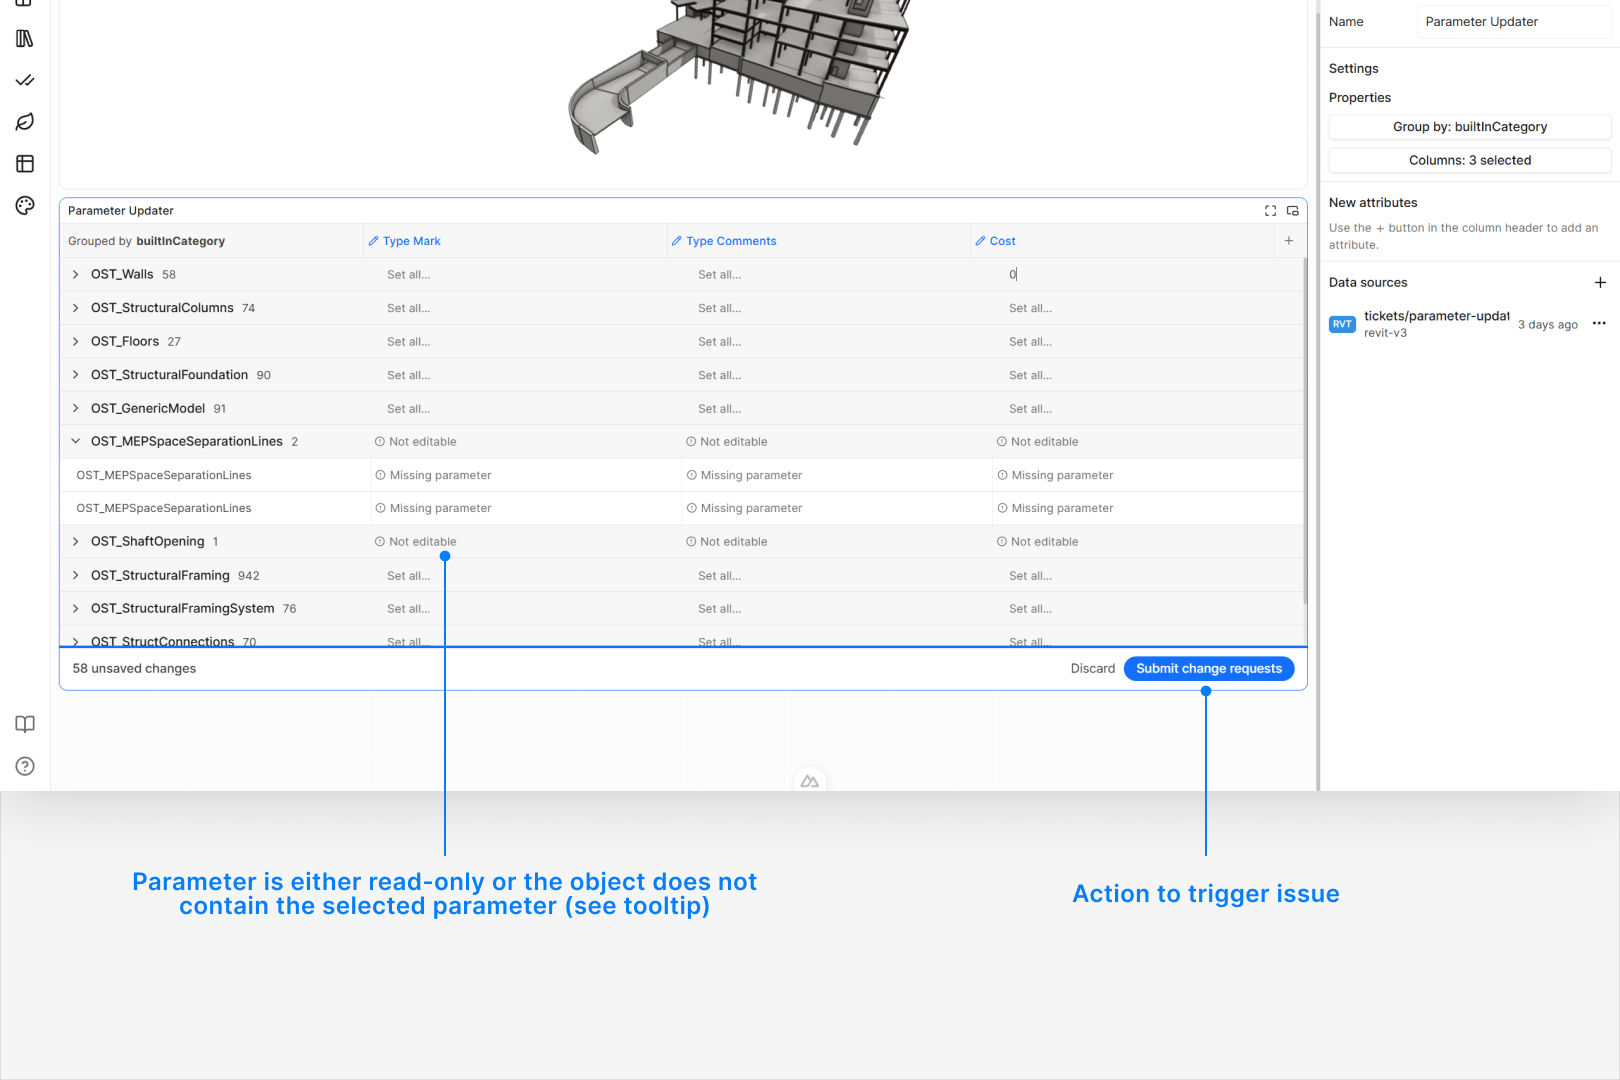Click Not editable Type Mark for OST_ShaftOpening
Screen dimensions: 1620x1080
click(x=416, y=542)
